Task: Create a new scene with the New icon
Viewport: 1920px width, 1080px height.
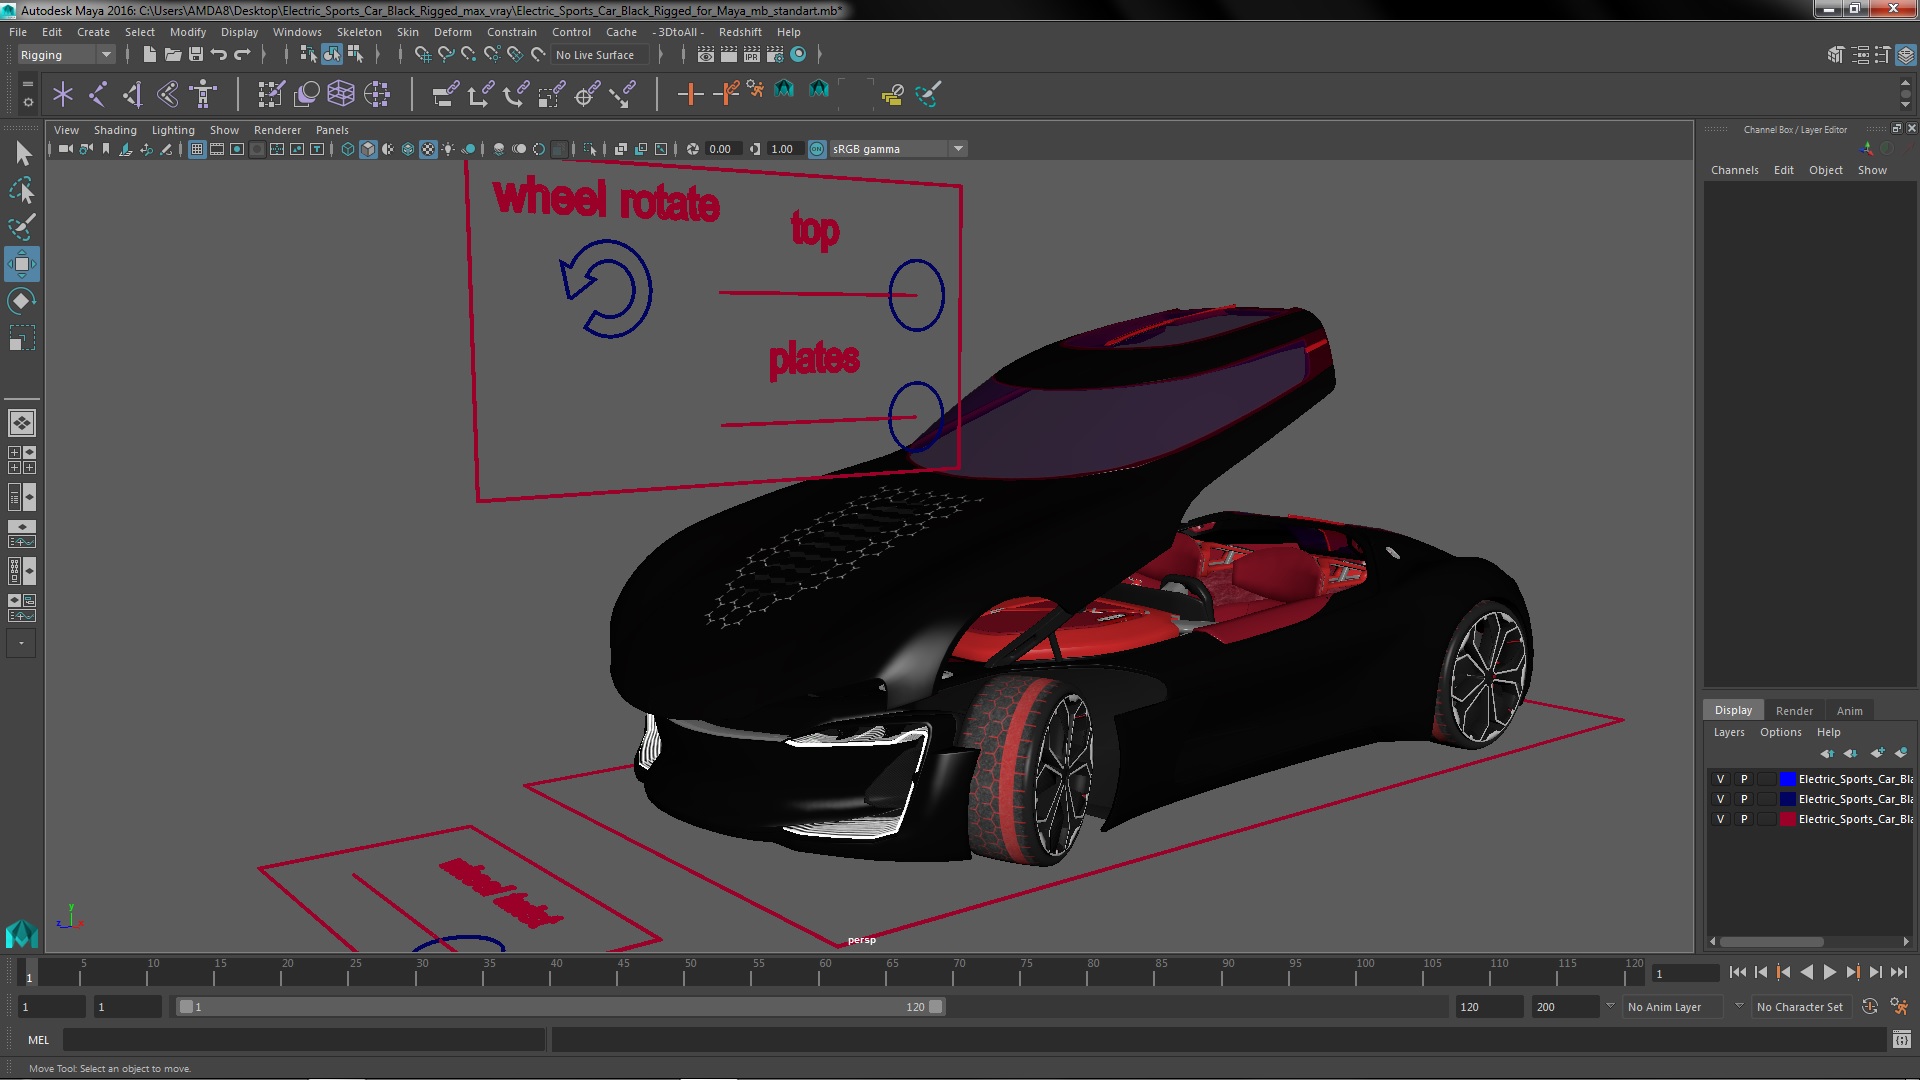Action: [x=149, y=54]
